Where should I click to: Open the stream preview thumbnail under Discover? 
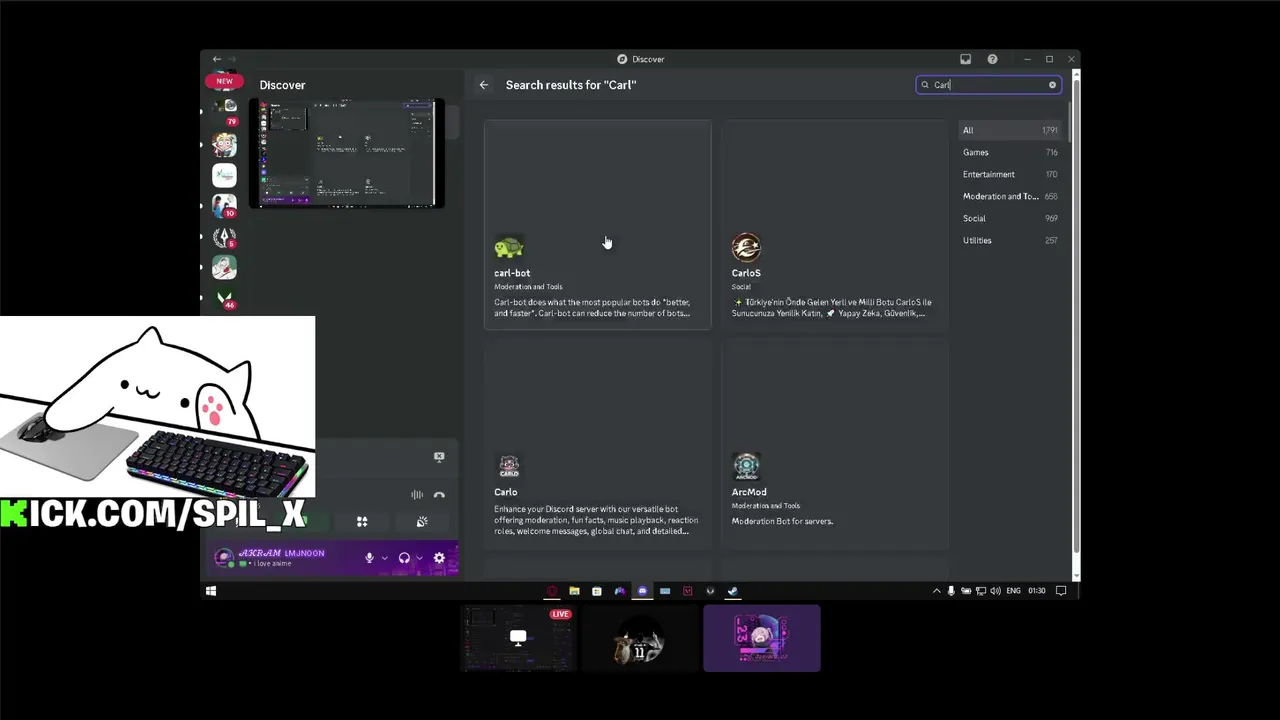pos(347,153)
